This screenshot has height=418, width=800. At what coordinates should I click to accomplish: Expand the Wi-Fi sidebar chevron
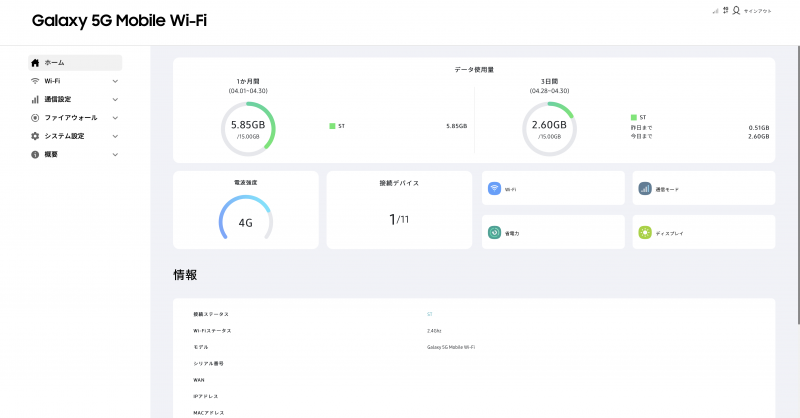click(x=115, y=81)
